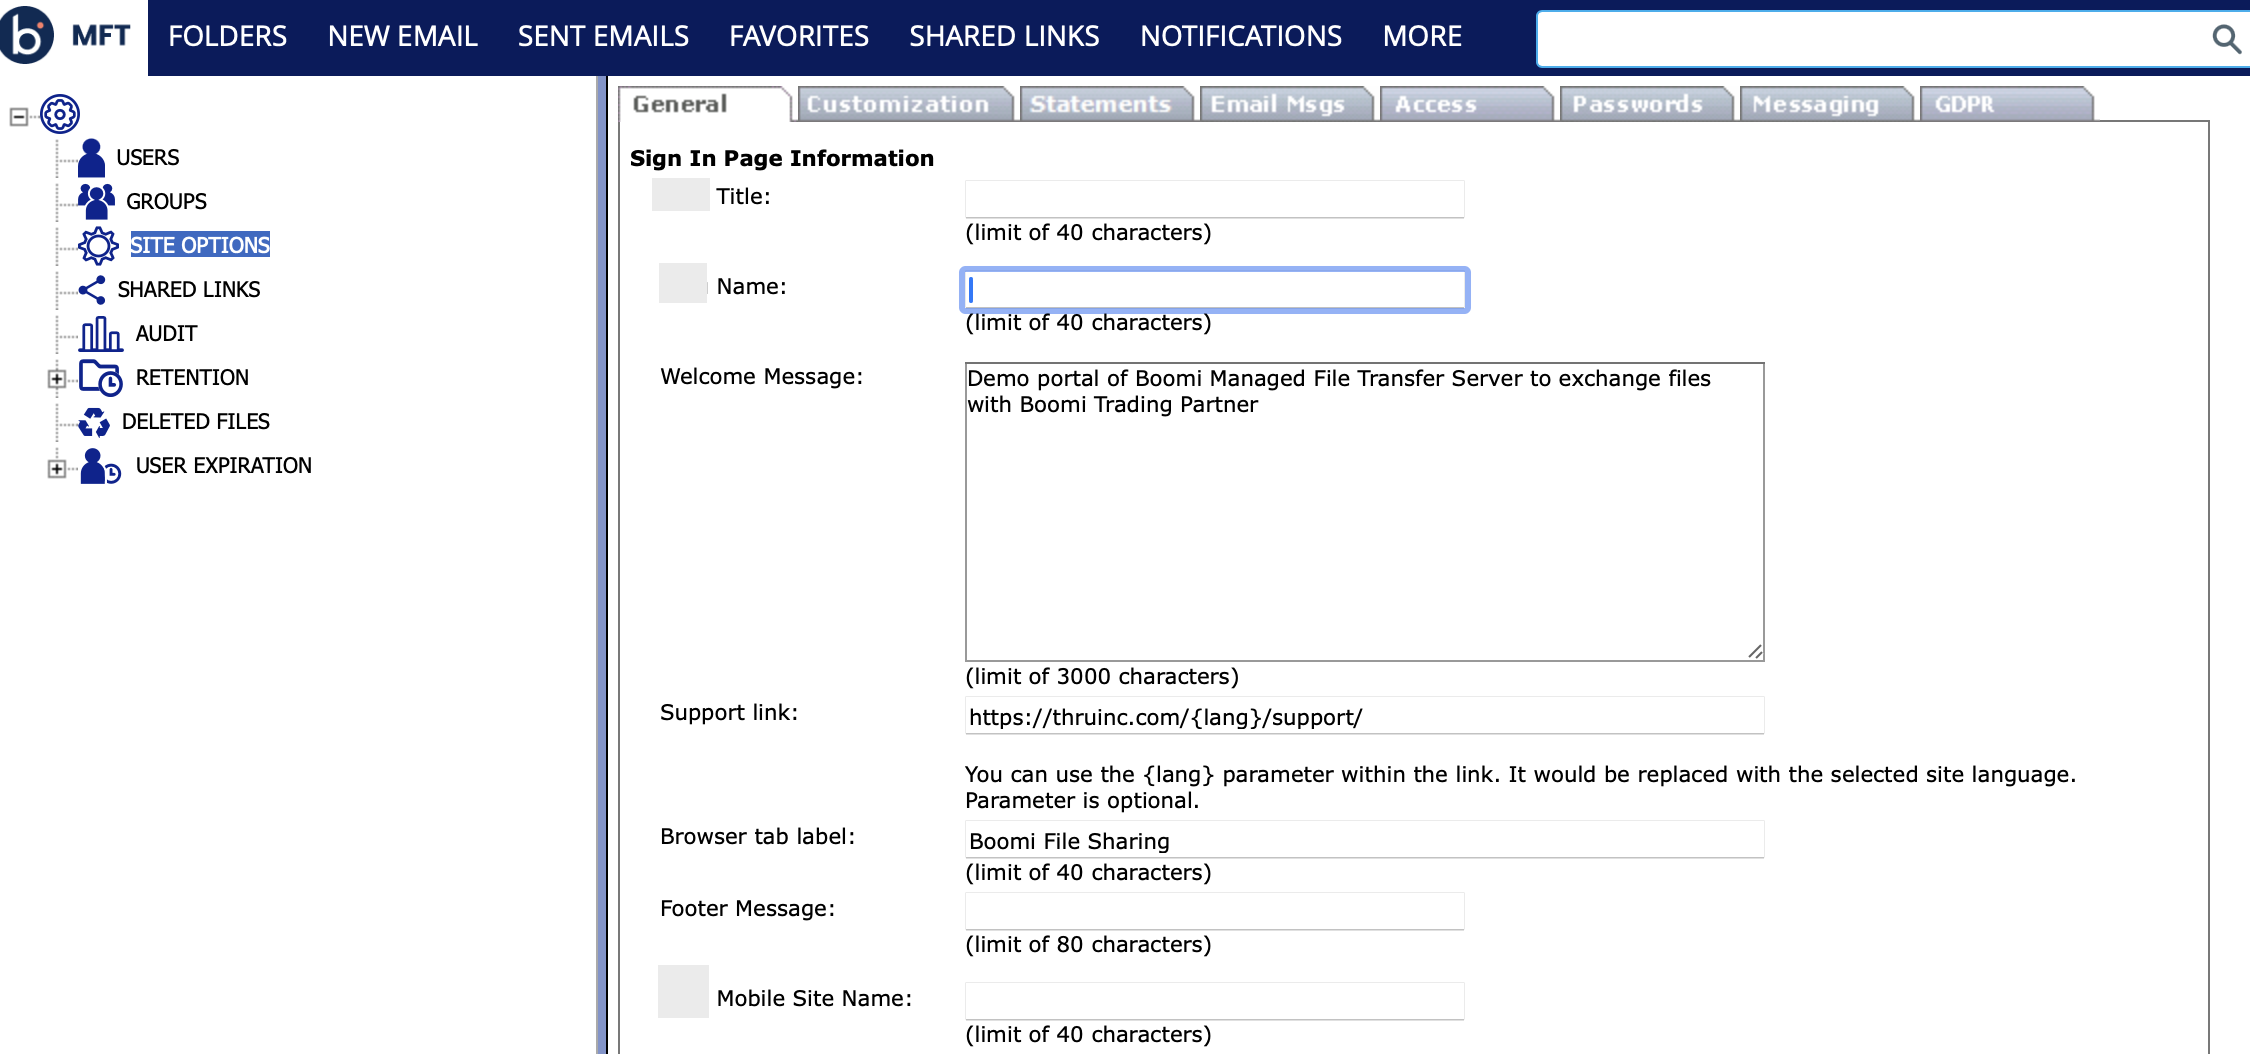Click the Site Options gear icon
Screen dimensions: 2250x1054
[x=98, y=245]
